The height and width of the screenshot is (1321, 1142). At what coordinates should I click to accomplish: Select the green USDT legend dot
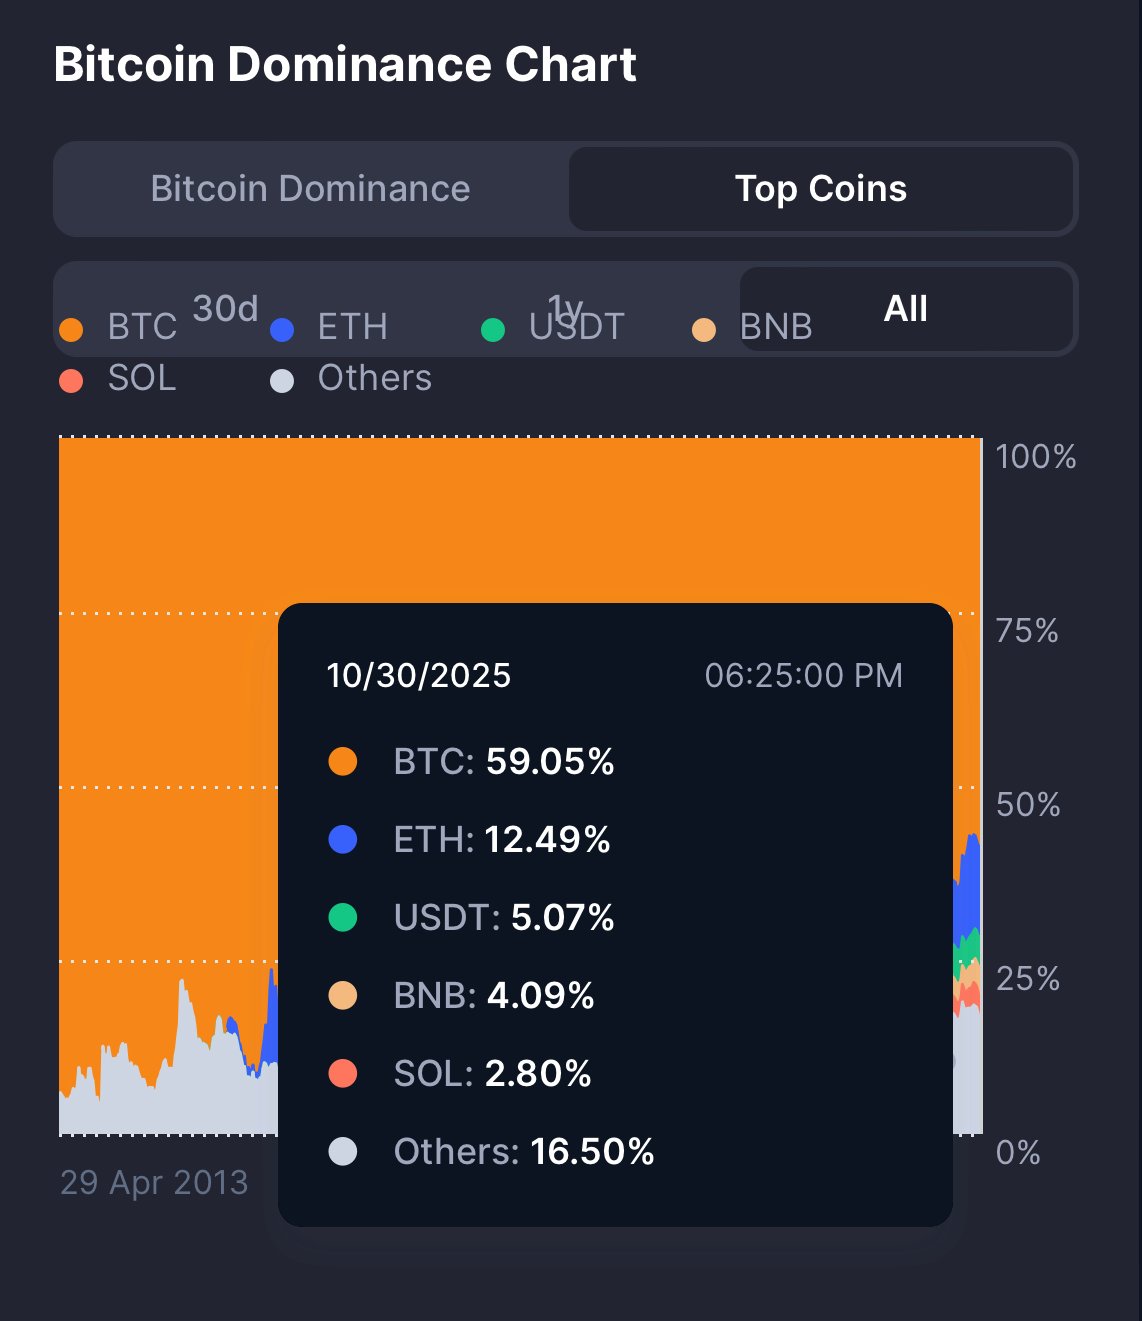pos(493,327)
